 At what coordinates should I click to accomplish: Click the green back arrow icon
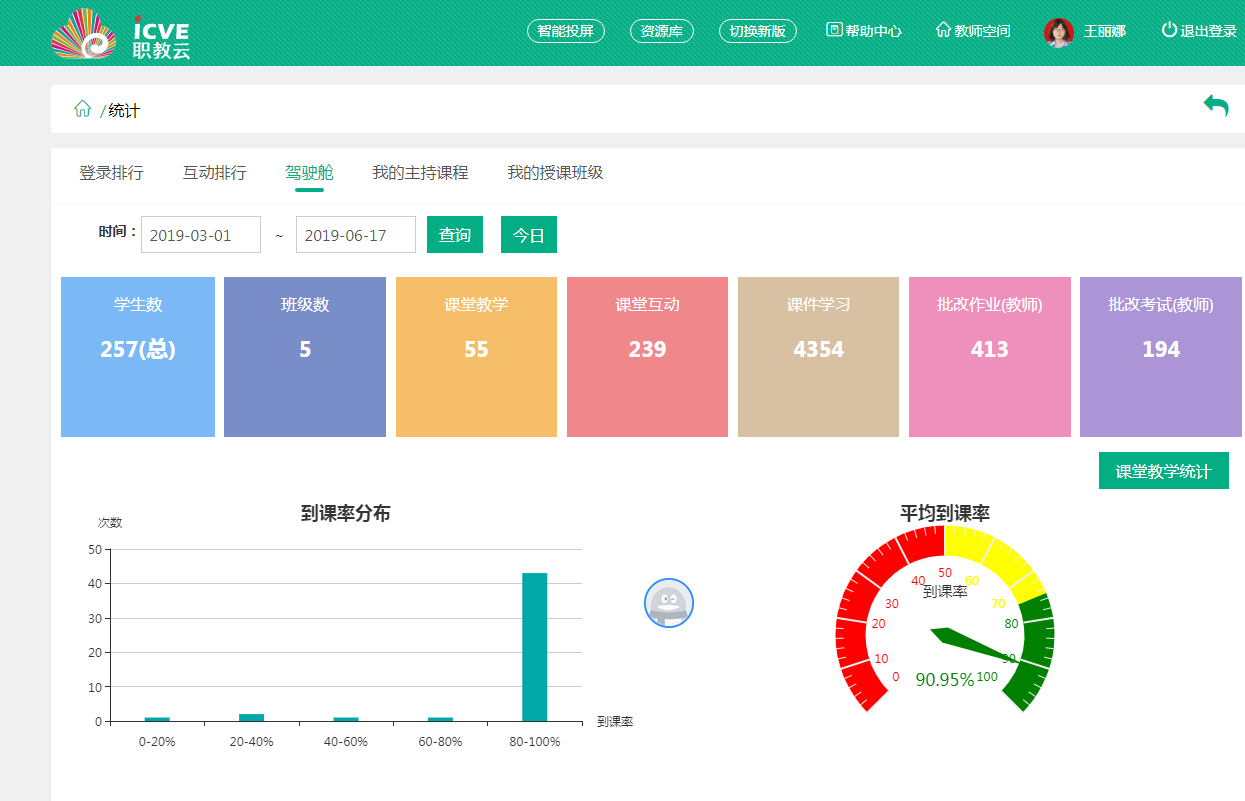coord(1215,105)
